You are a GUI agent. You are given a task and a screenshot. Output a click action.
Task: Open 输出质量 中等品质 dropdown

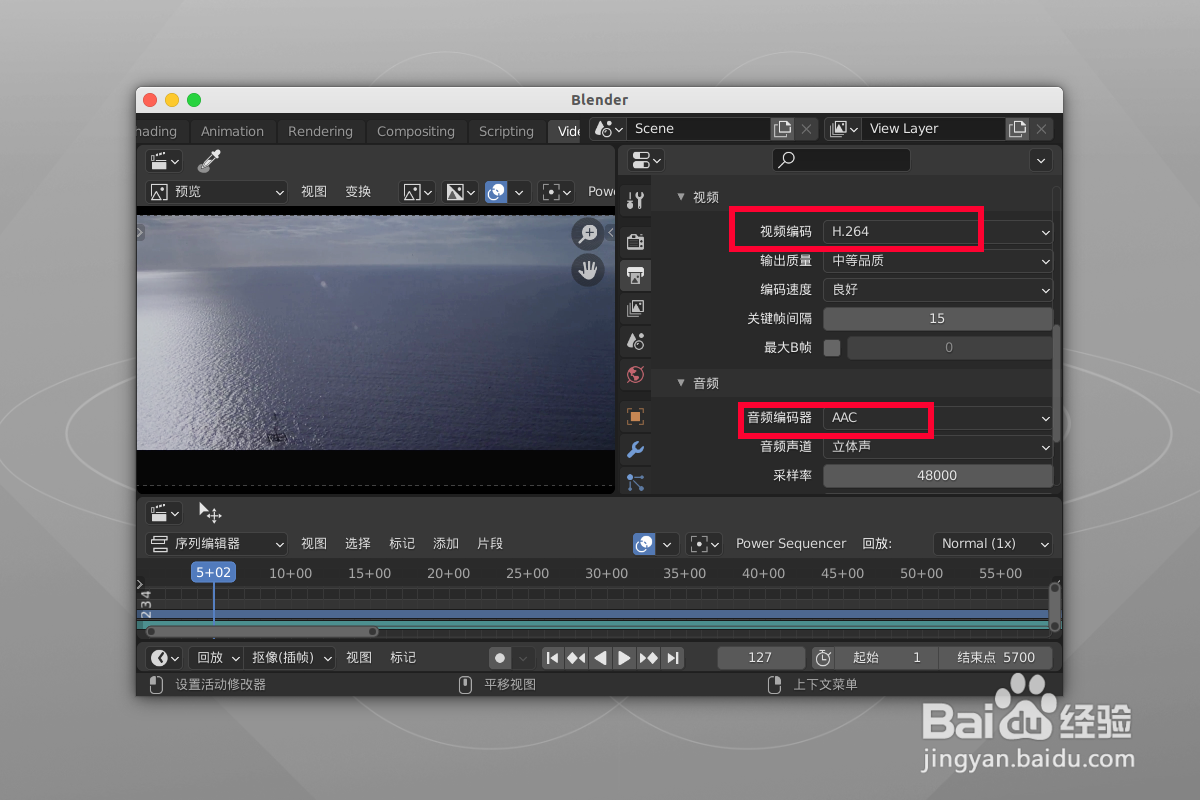pyautogui.click(x=938, y=260)
